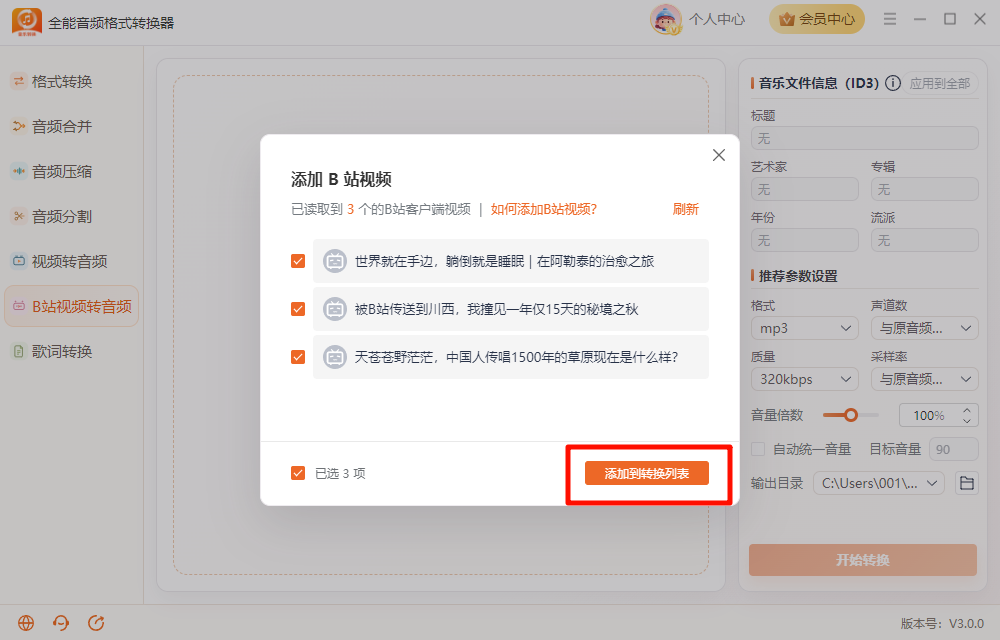Close the 添加 B 站视频 dialog
Viewport: 1000px width, 640px height.
pyautogui.click(x=719, y=155)
